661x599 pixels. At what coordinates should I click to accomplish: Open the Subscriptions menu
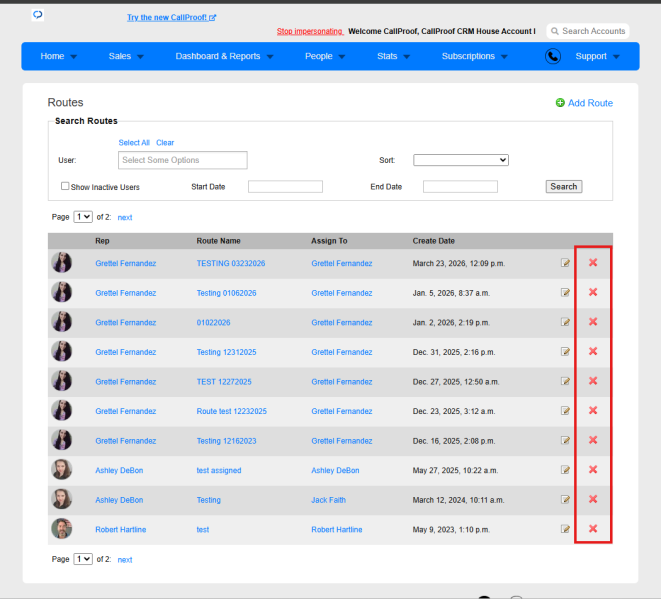click(474, 56)
